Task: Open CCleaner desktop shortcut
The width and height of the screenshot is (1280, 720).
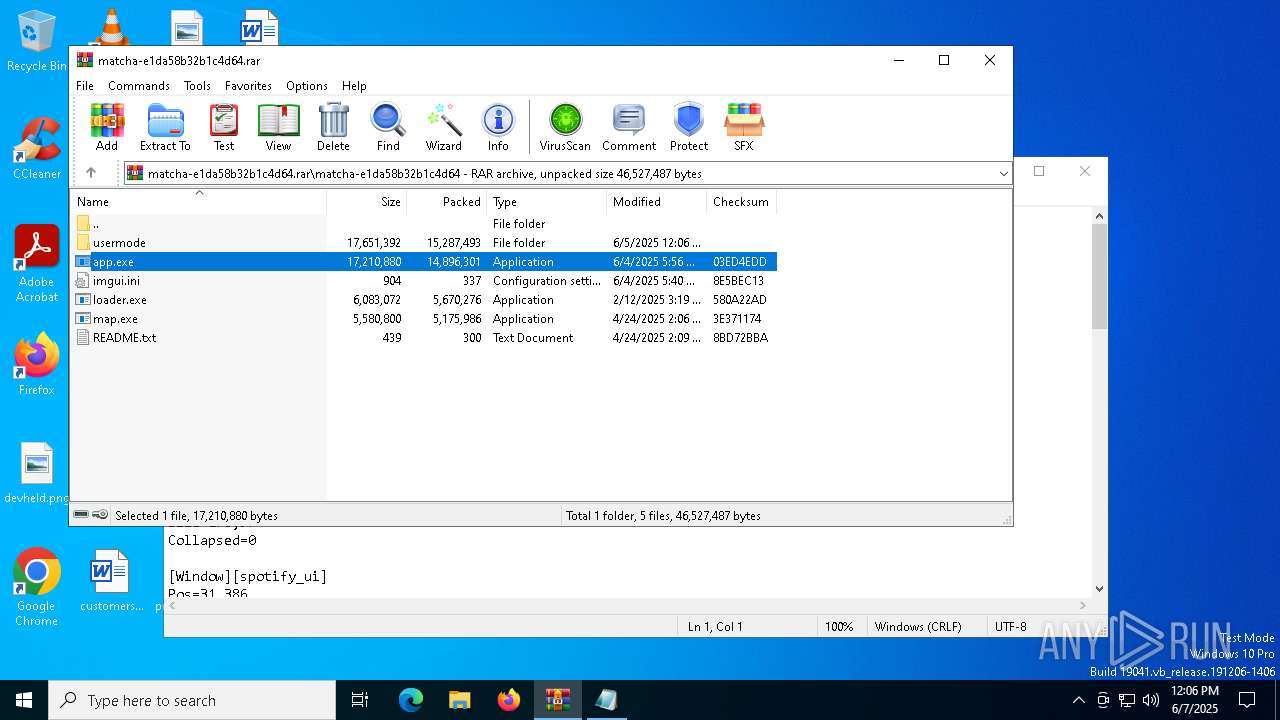Action: pyautogui.click(x=37, y=149)
